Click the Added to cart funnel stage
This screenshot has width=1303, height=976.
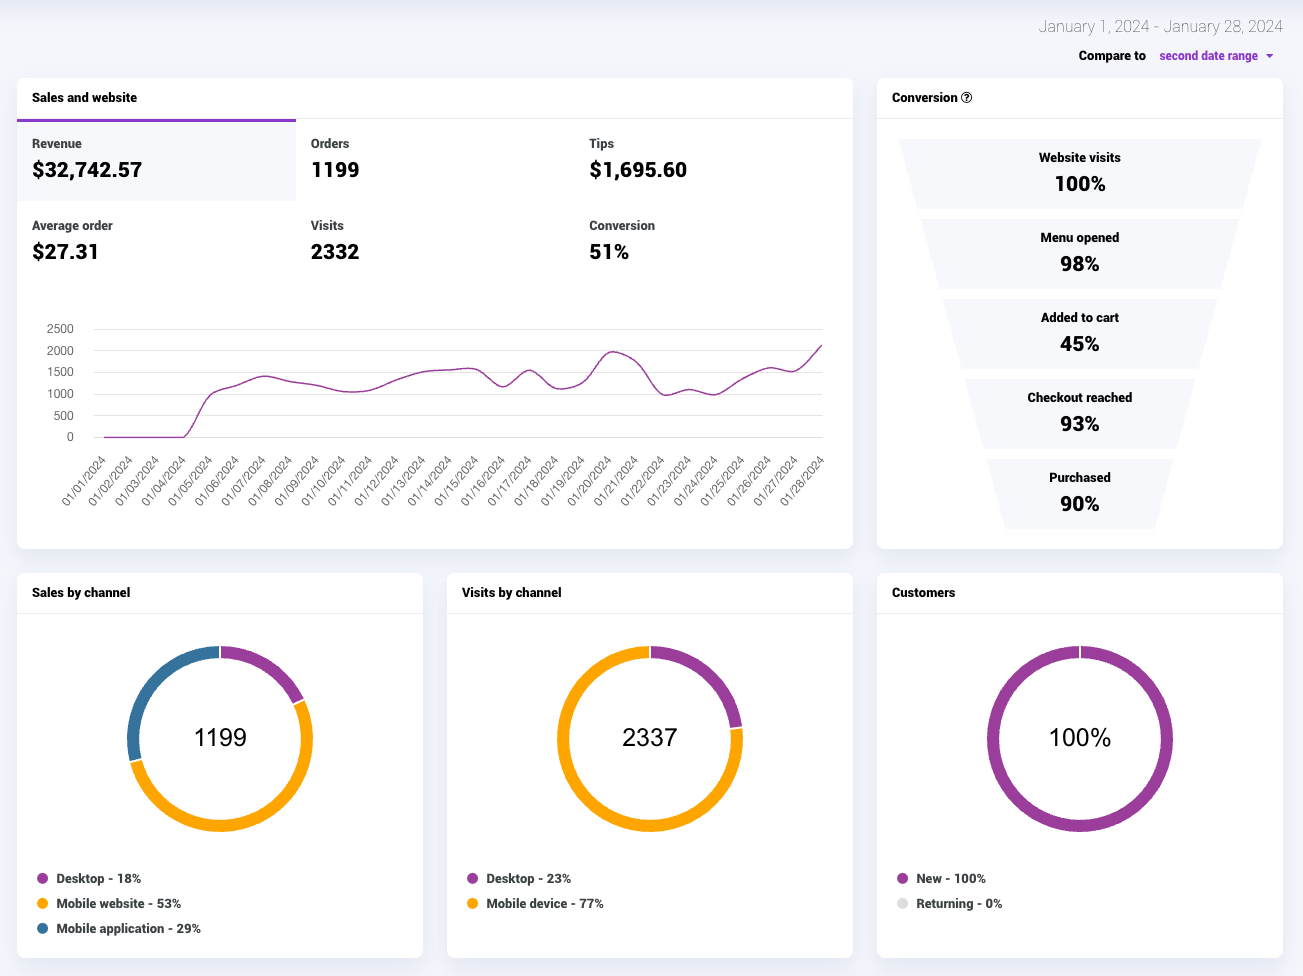coord(1080,334)
